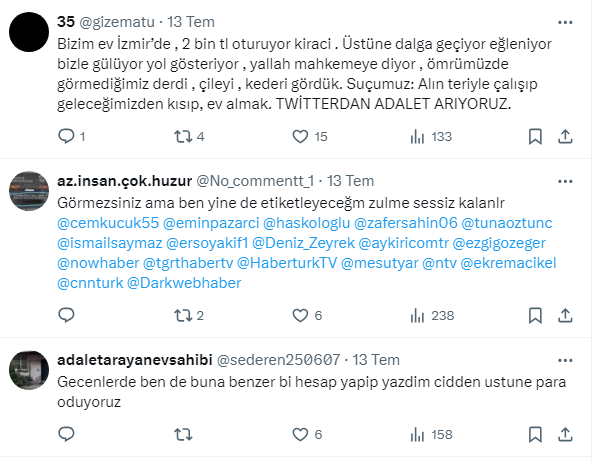Open the gizematu profile avatar
This screenshot has height=463, width=601.
tap(28, 34)
